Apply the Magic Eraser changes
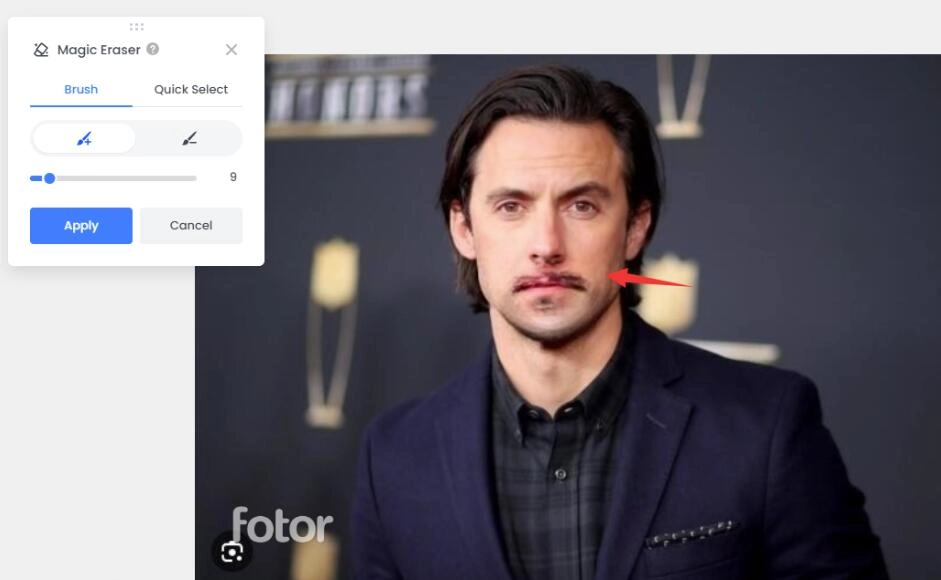This screenshot has height=580, width=941. click(x=81, y=226)
